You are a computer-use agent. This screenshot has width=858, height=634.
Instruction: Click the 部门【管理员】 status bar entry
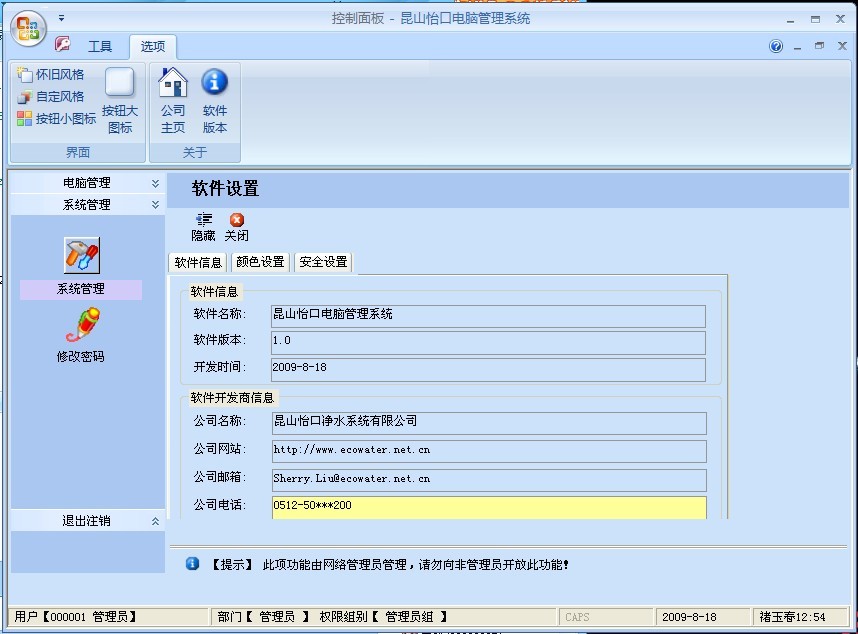click(x=264, y=617)
